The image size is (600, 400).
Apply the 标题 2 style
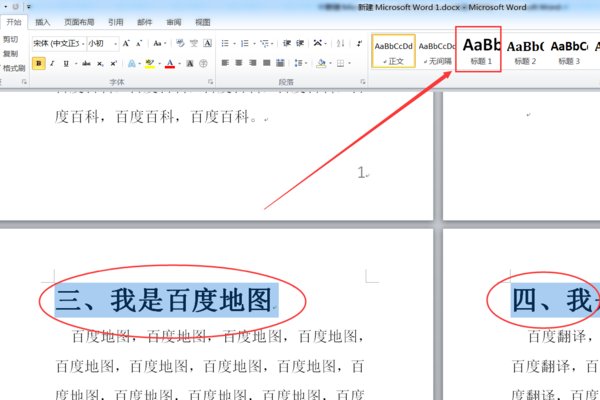point(525,51)
